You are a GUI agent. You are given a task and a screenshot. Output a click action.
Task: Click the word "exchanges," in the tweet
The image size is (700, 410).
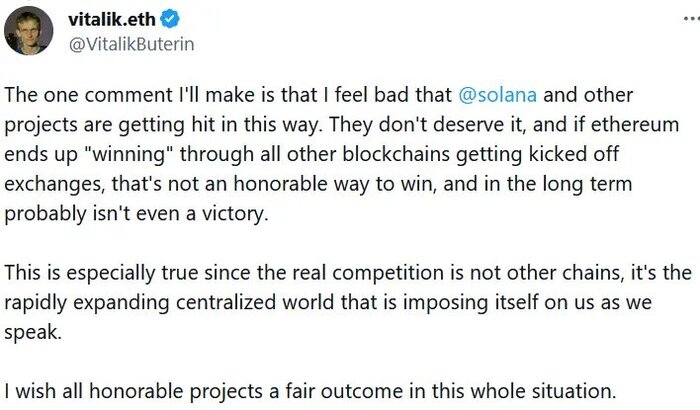point(51,187)
